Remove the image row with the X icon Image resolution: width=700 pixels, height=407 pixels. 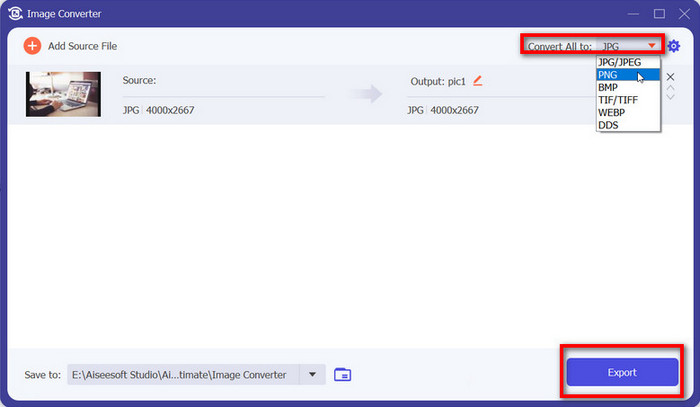(670, 77)
